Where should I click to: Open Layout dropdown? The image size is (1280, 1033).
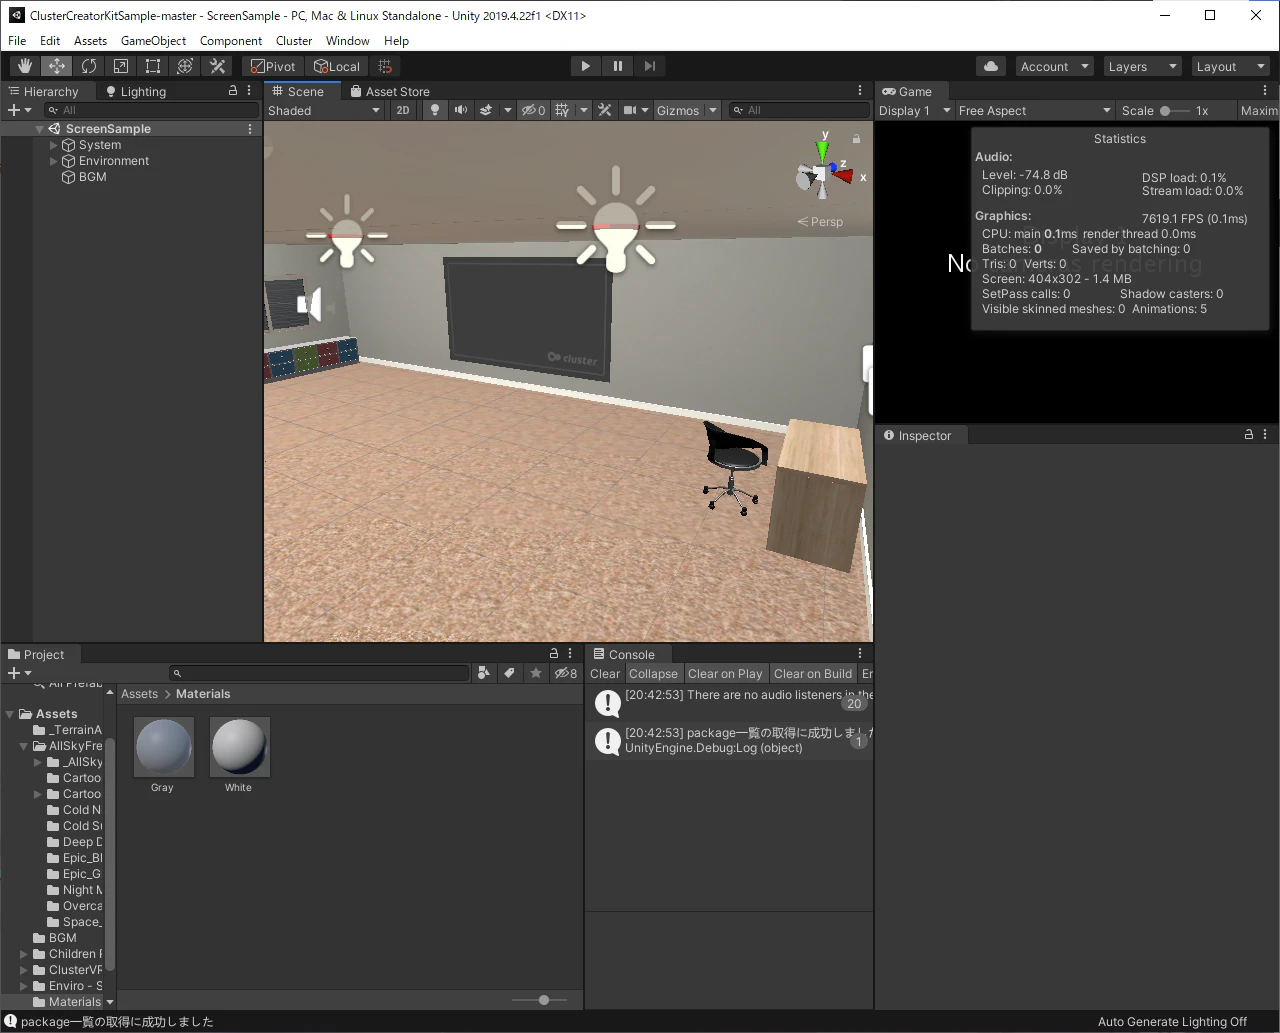click(x=1230, y=66)
